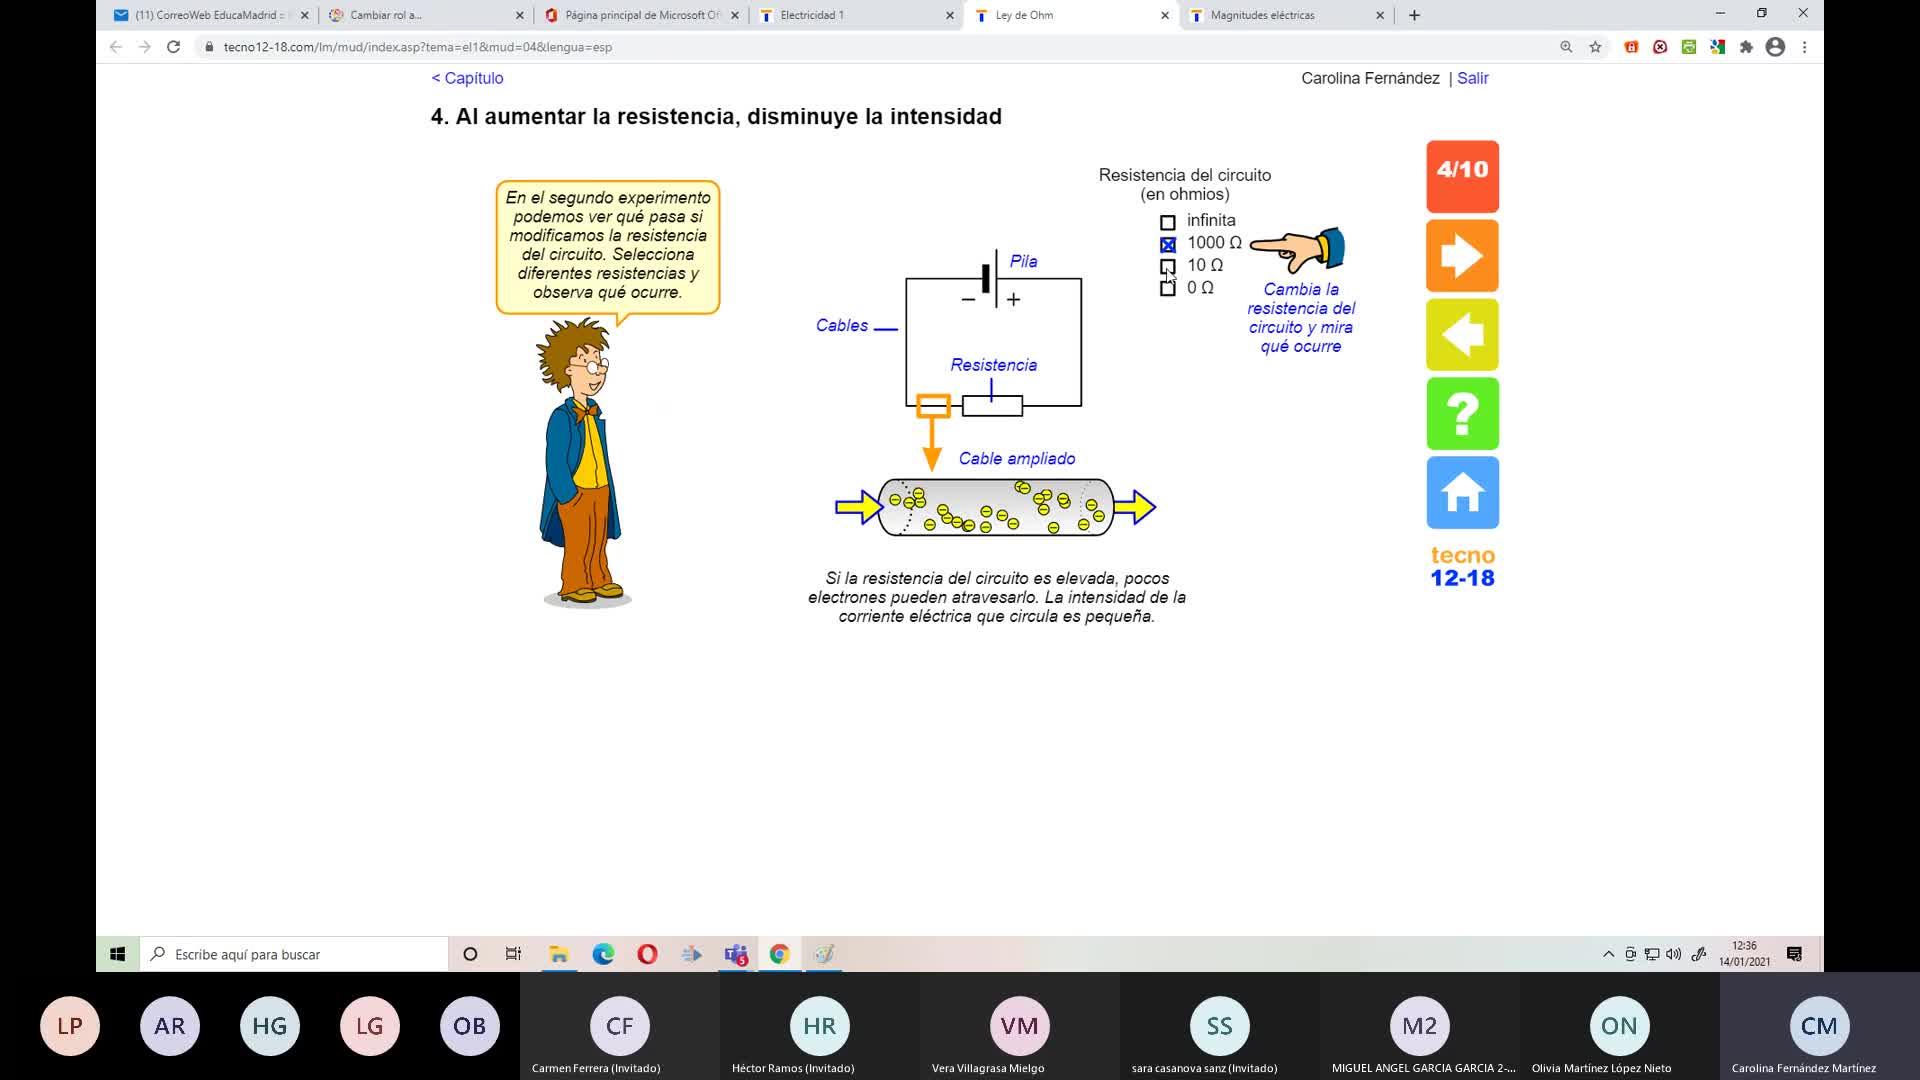
Task: Go back via Capítulo link
Action: pos(467,78)
